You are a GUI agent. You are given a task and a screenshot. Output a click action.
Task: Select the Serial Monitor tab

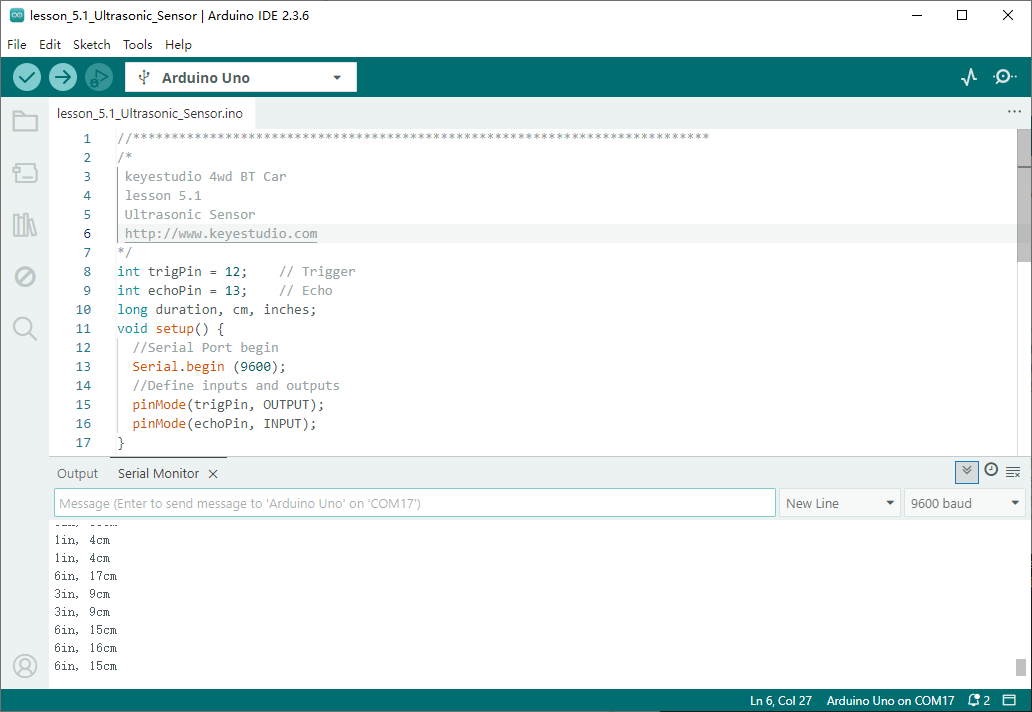pyautogui.click(x=158, y=474)
